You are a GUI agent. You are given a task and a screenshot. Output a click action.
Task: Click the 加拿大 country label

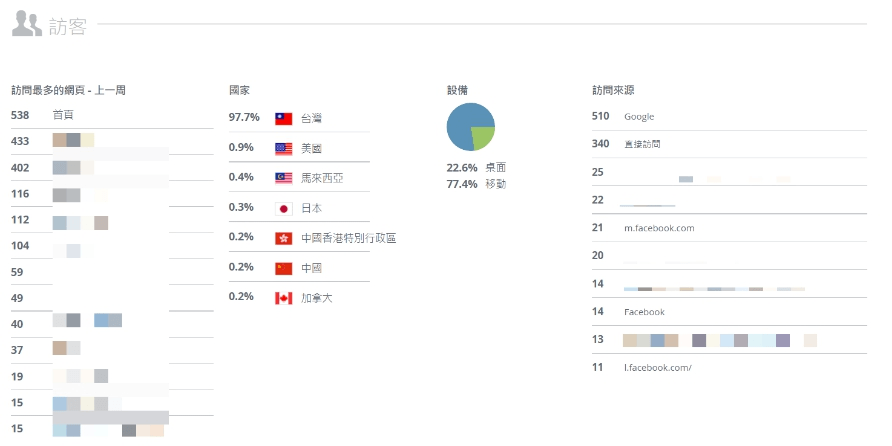click(x=316, y=298)
